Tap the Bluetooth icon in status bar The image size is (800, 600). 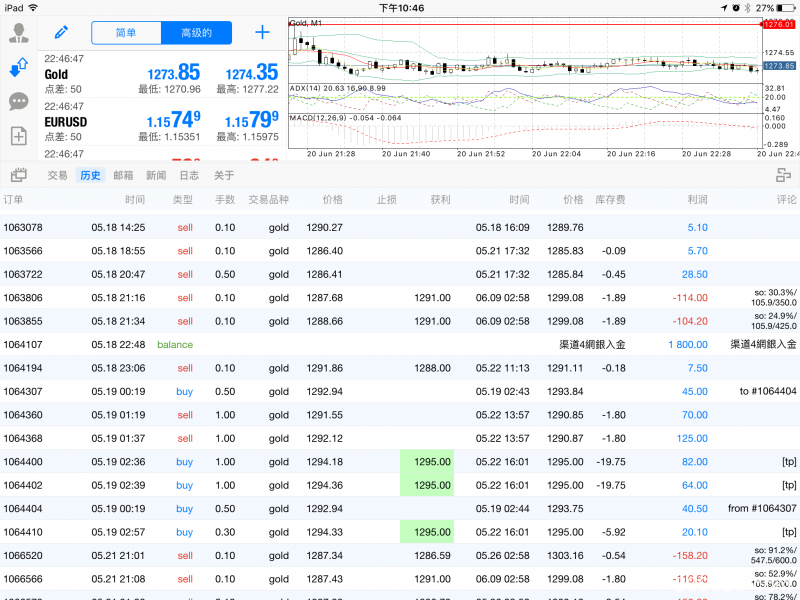coord(748,8)
